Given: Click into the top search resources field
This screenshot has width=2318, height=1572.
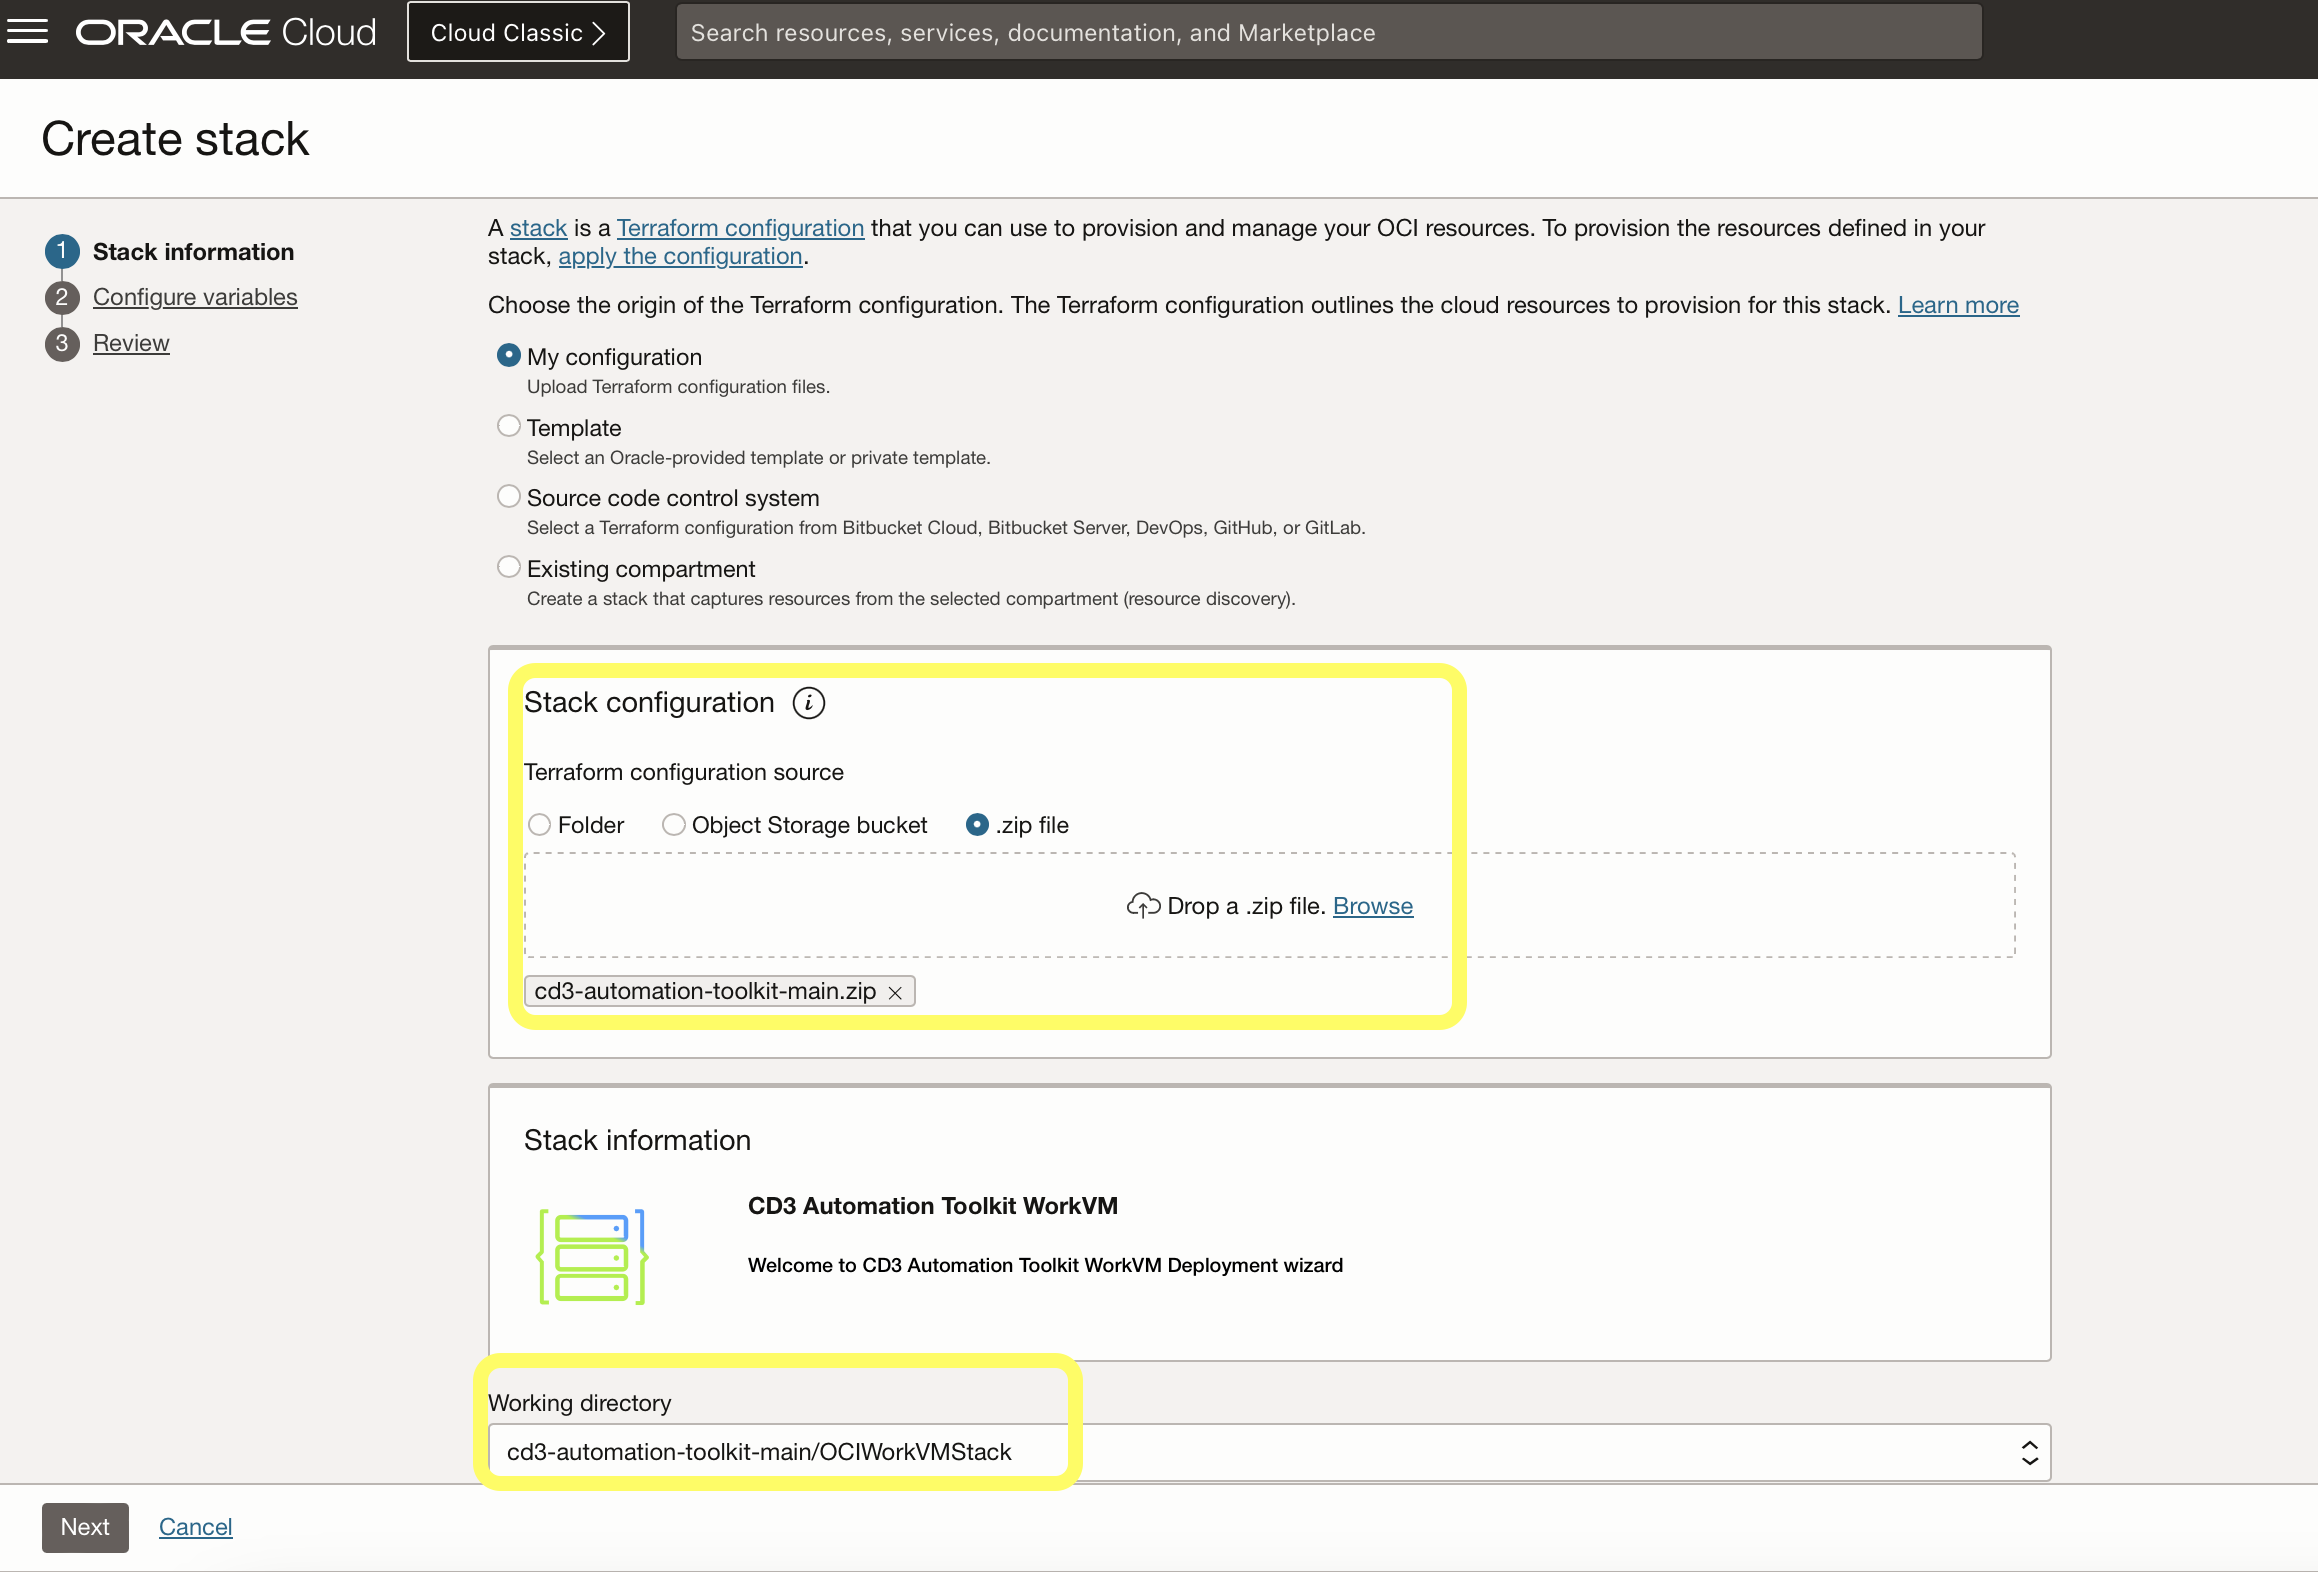Looking at the screenshot, I should point(1329,32).
